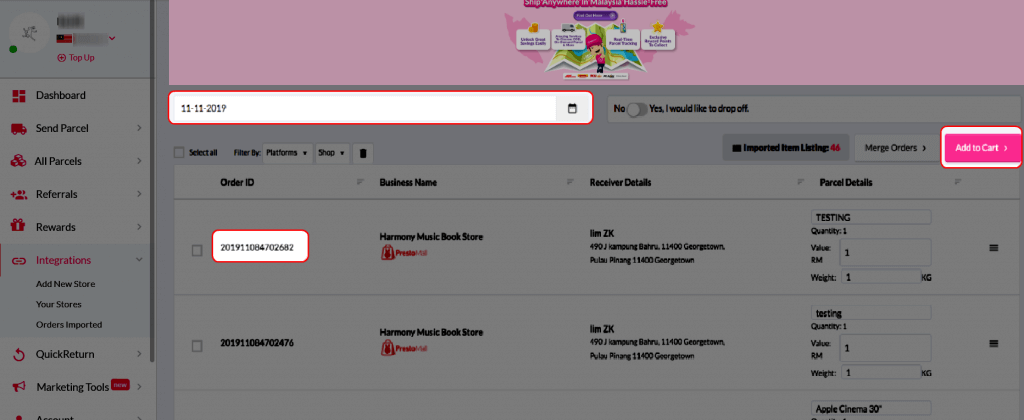Tick checkbox for order 201911084702476
Viewport: 1024px width, 420px height.
(x=197, y=346)
